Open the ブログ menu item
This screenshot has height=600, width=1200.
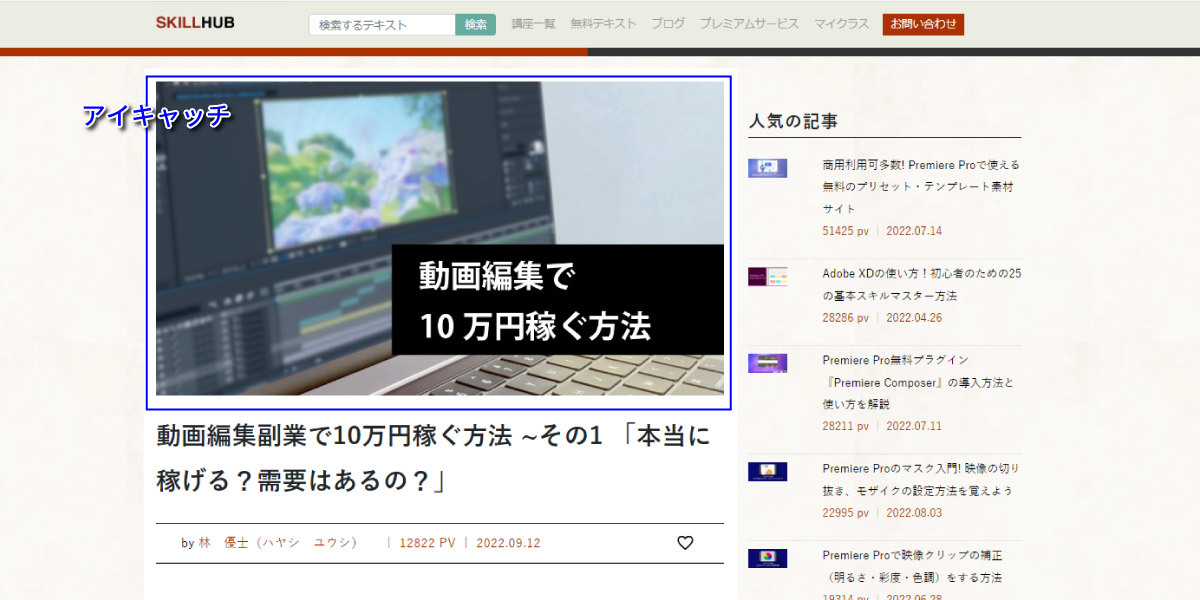[x=668, y=24]
